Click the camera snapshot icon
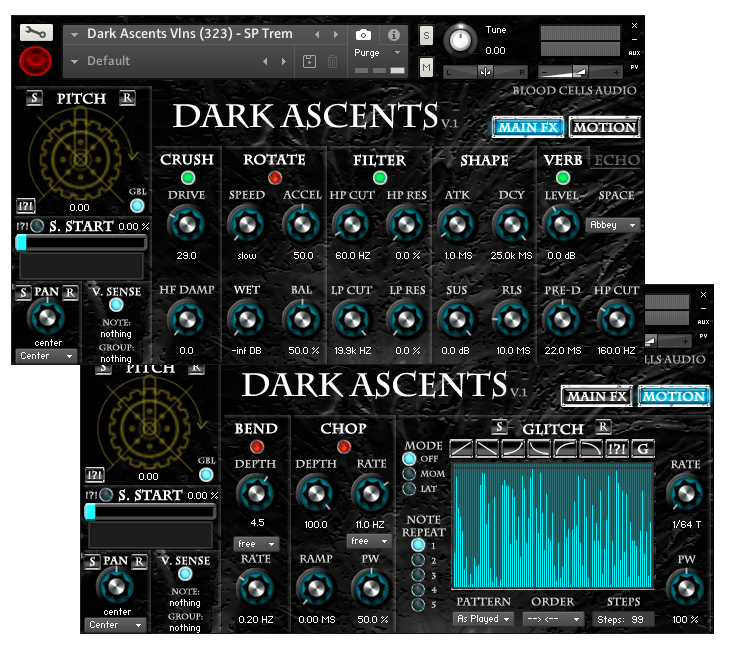 pos(364,34)
